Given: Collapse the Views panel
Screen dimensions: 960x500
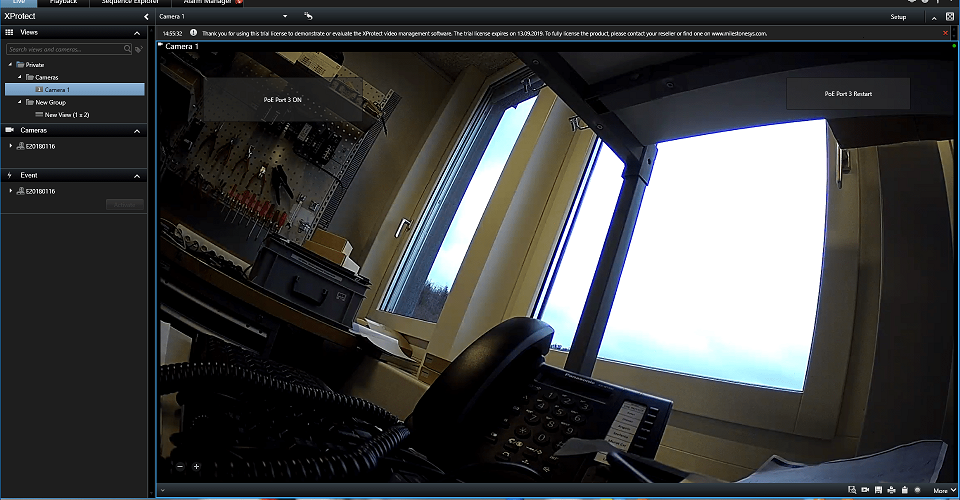Looking at the screenshot, I should tap(137, 33).
